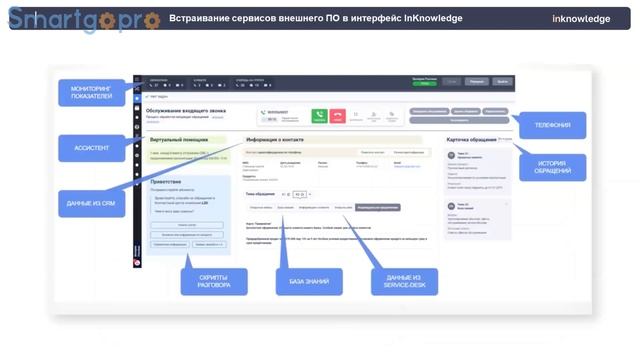Open the first appeal history card
640x360 pixels.
pyautogui.click(x=477, y=171)
